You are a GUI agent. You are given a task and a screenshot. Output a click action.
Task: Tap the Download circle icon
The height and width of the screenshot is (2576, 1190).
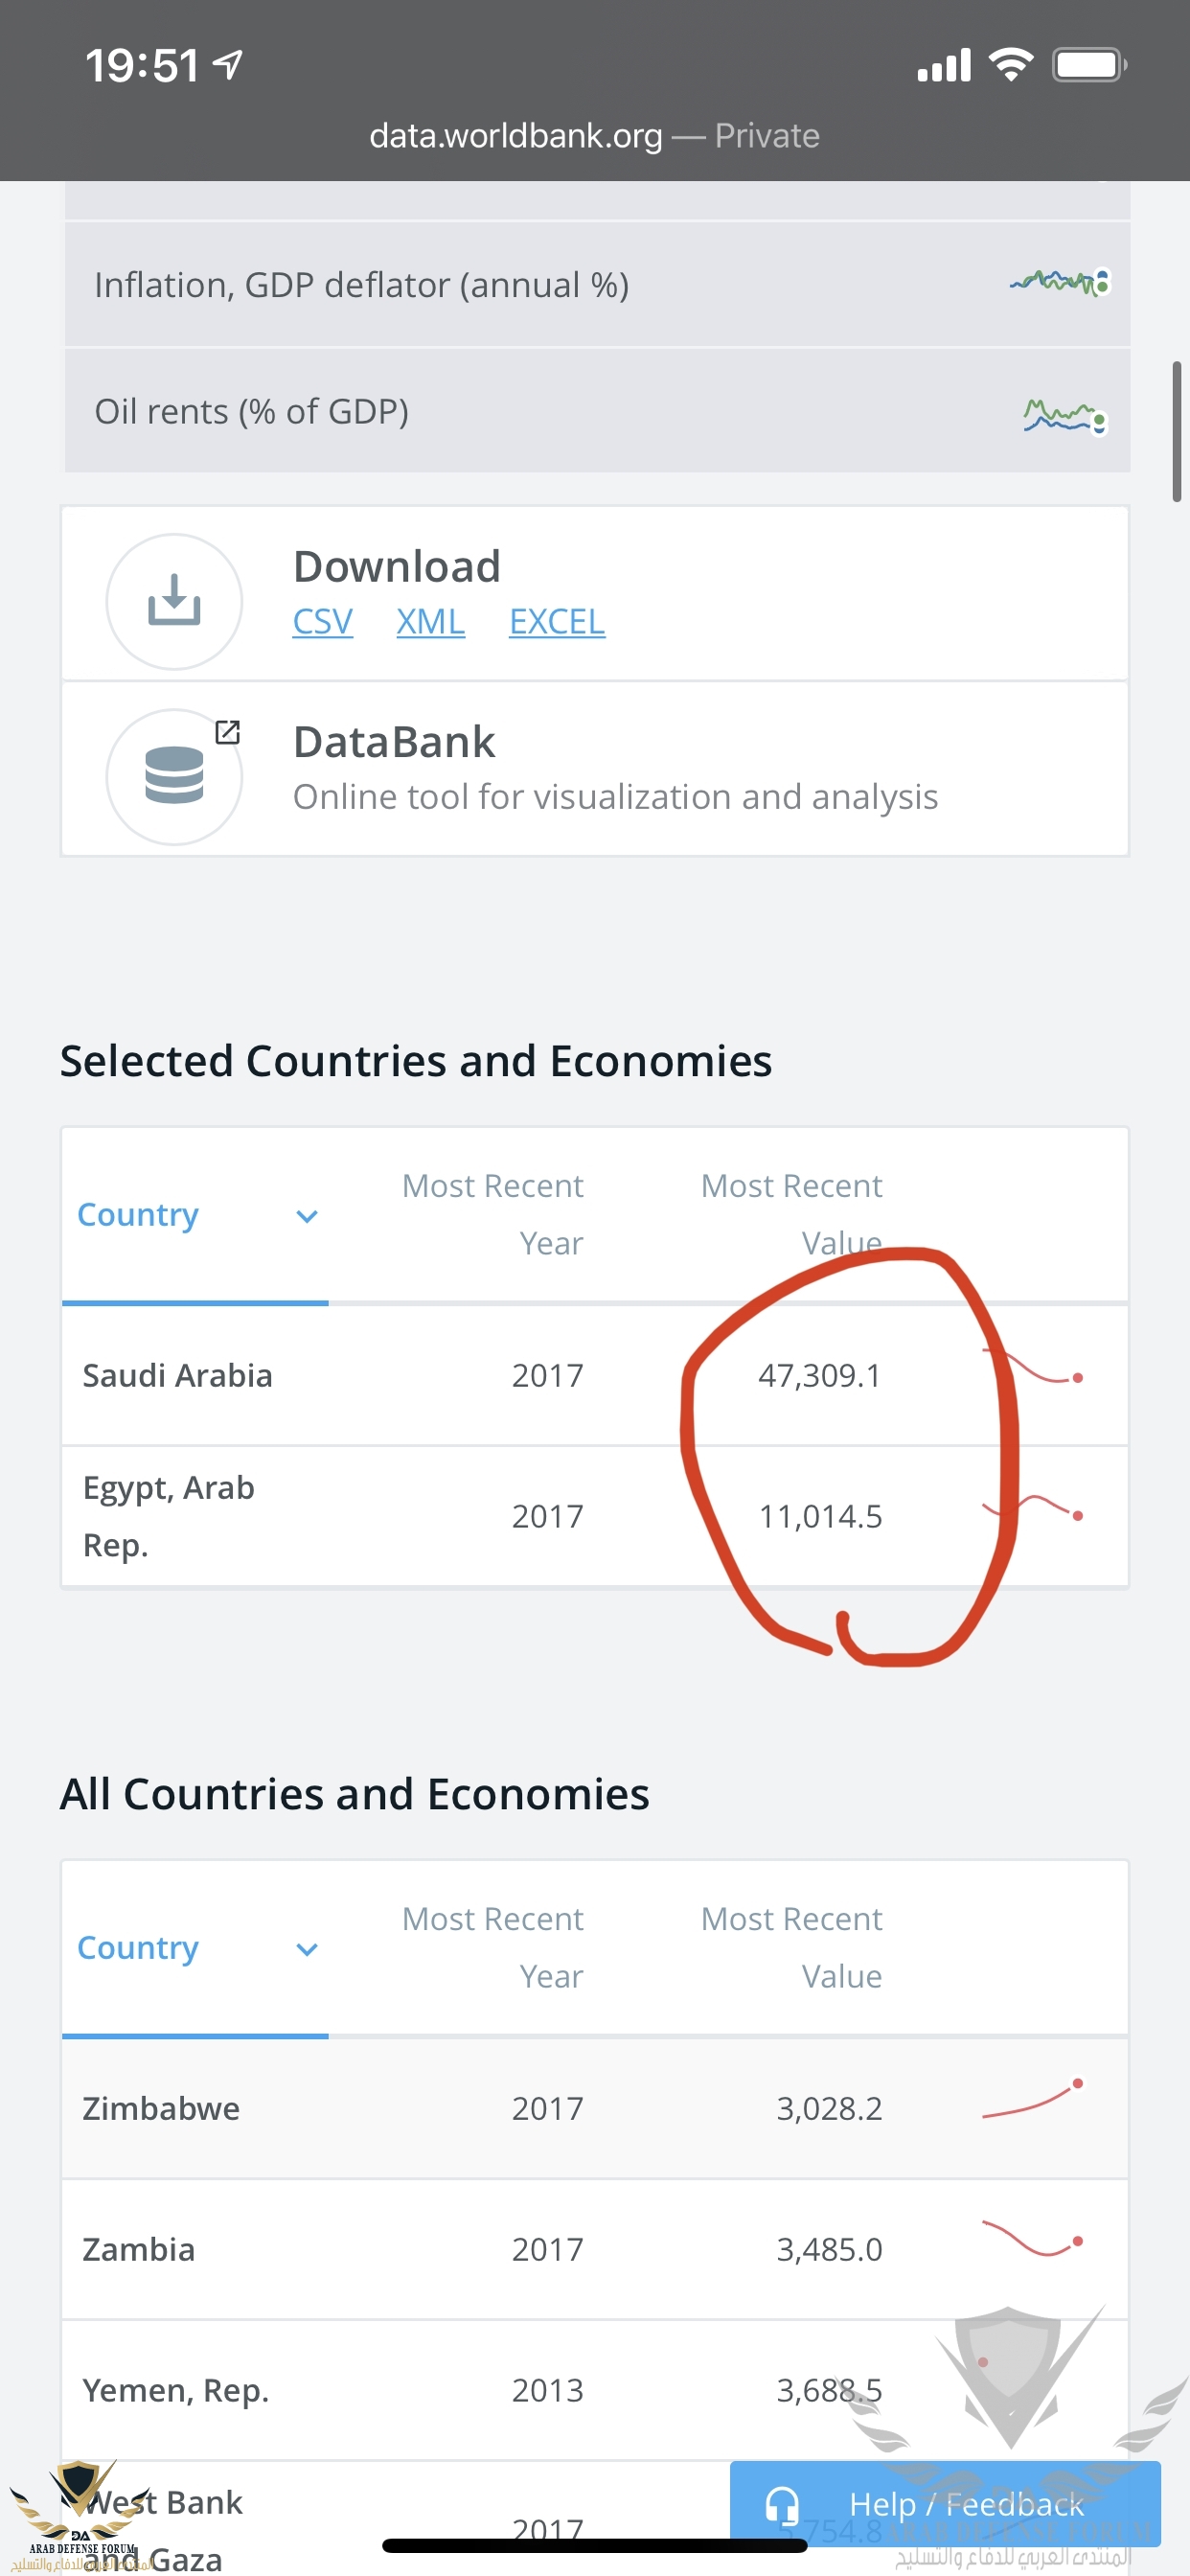click(x=174, y=601)
